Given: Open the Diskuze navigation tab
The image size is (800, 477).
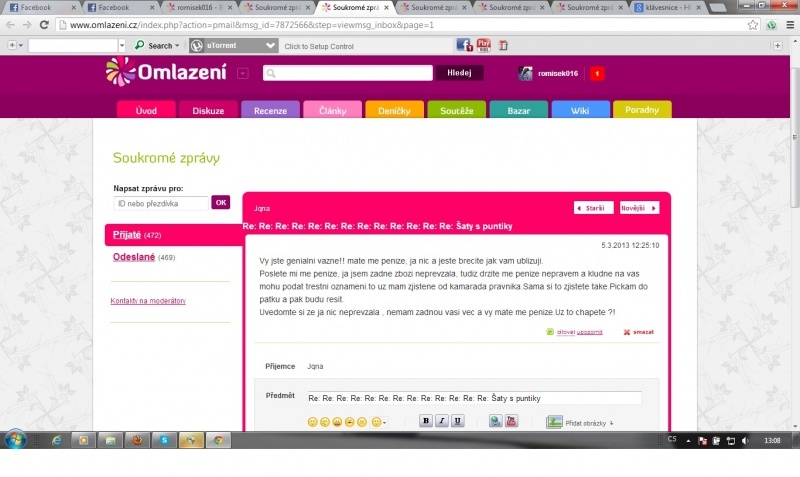Looking at the screenshot, I should [208, 111].
